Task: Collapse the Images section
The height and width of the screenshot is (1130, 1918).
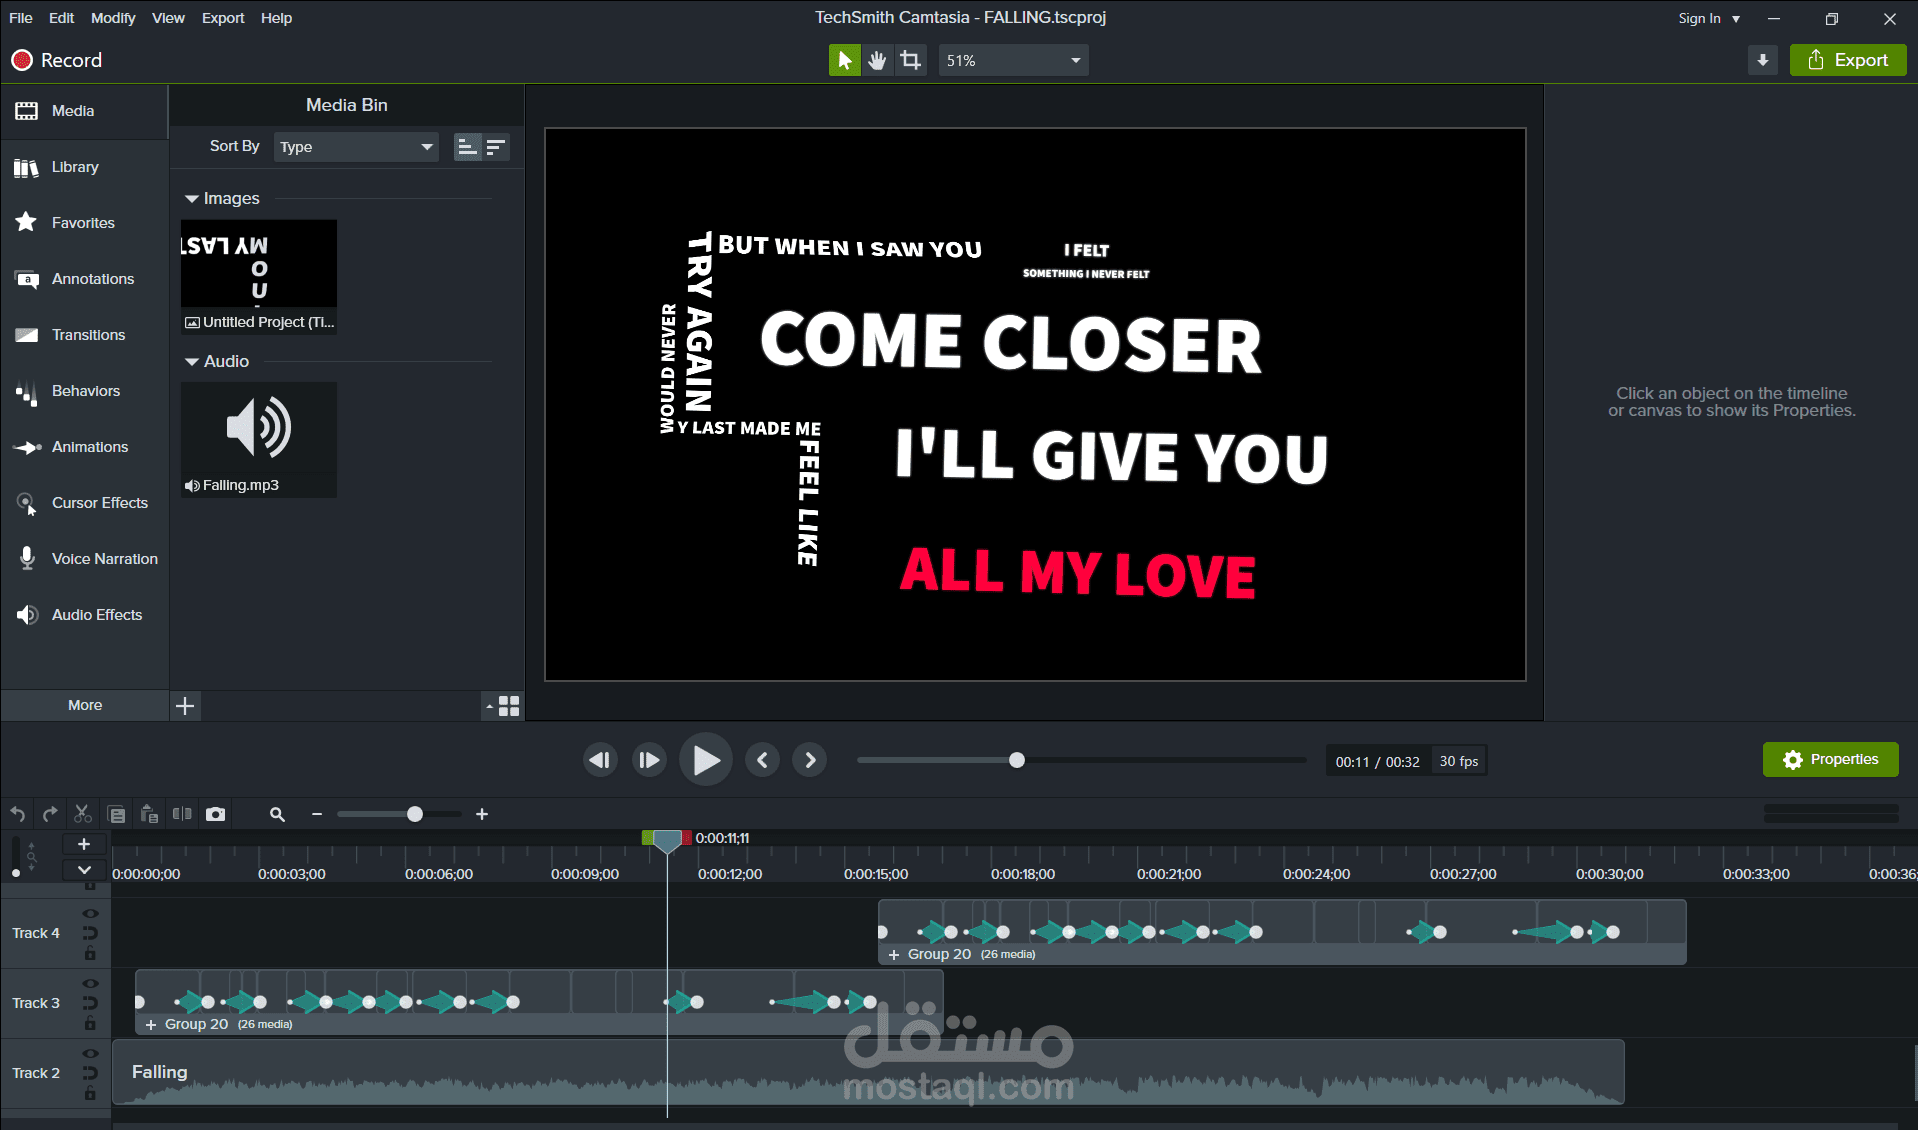Action: click(192, 199)
